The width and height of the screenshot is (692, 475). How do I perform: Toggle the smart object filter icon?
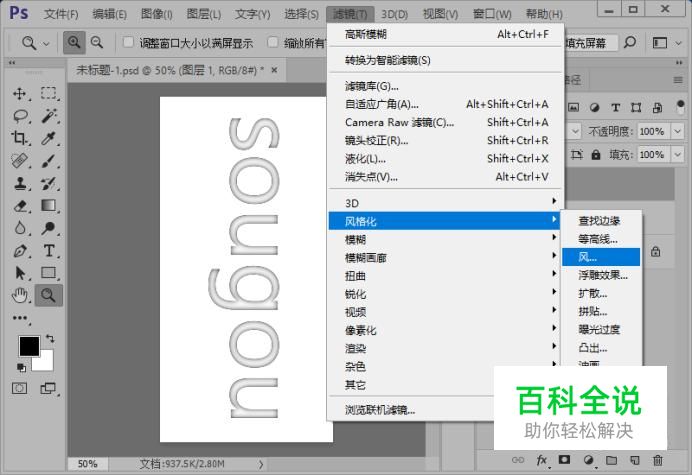point(657,107)
